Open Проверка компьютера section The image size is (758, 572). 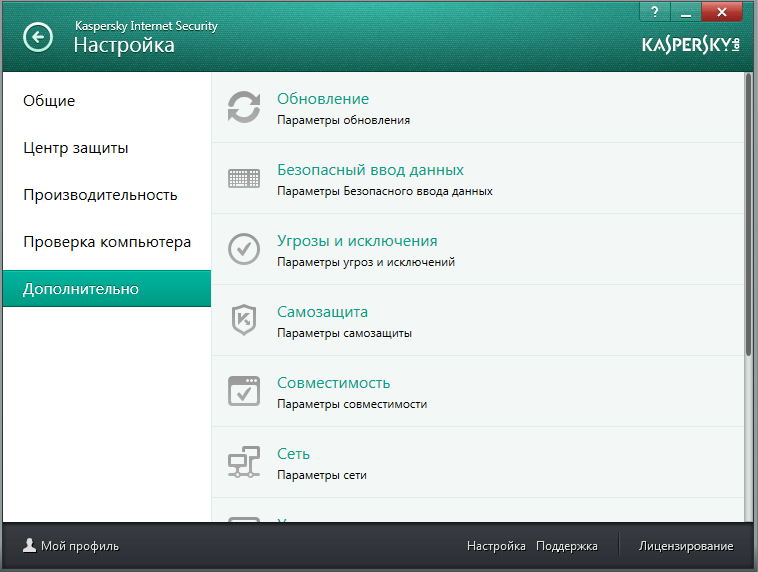[107, 242]
